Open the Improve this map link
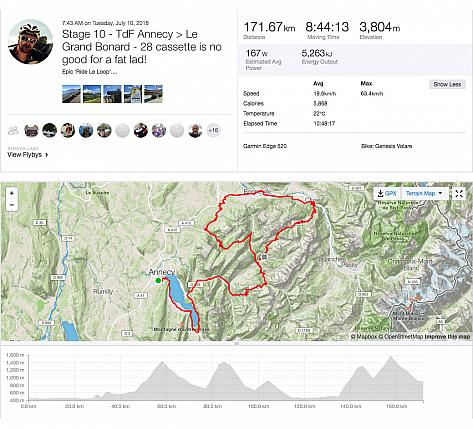The width and height of the screenshot is (473, 429). (x=447, y=337)
